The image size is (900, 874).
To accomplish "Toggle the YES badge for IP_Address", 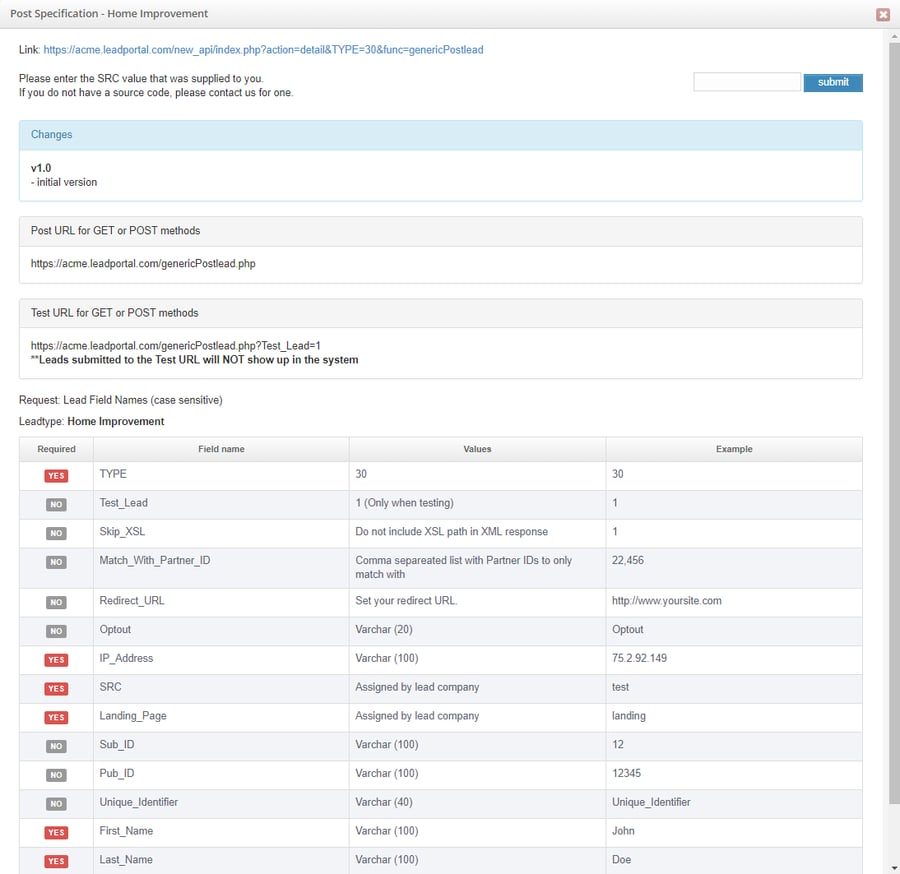I will (x=55, y=659).
